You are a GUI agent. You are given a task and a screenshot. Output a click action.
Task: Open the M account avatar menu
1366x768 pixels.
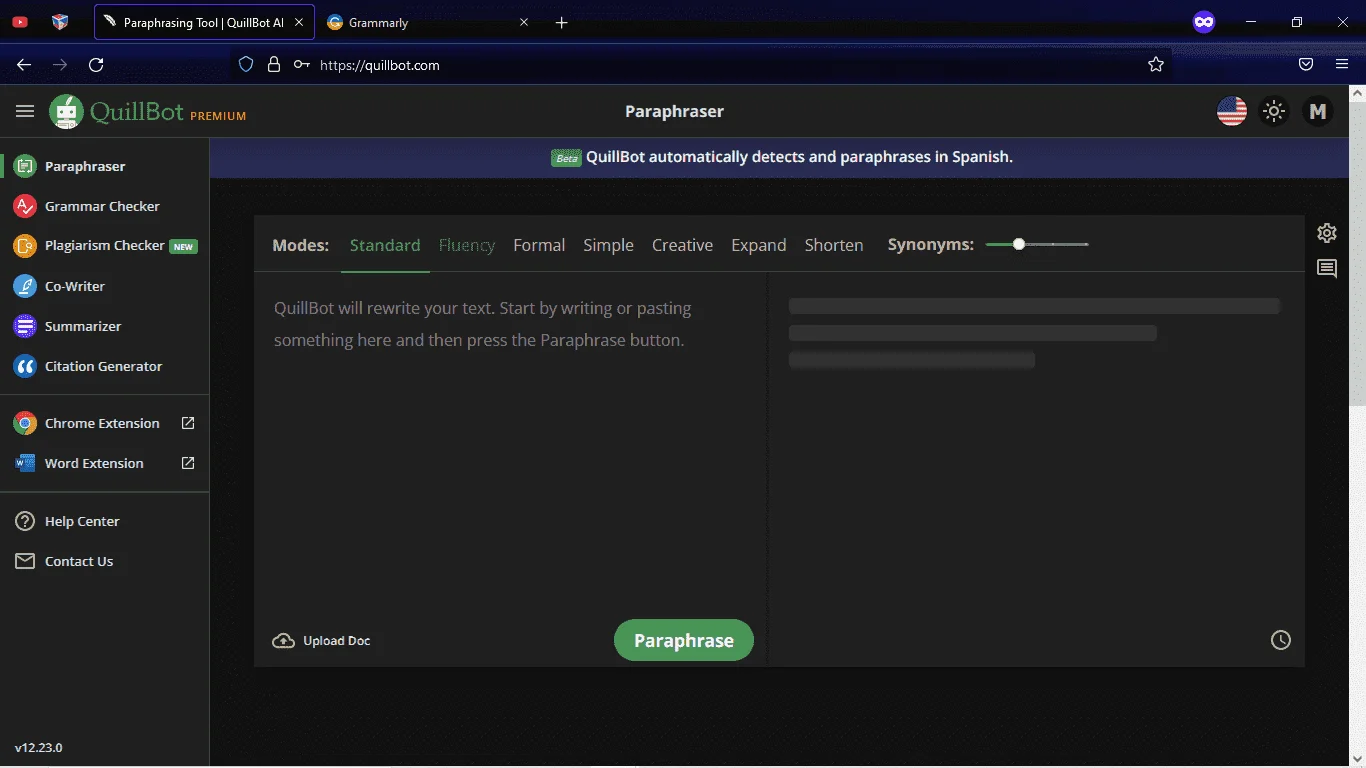tap(1318, 111)
